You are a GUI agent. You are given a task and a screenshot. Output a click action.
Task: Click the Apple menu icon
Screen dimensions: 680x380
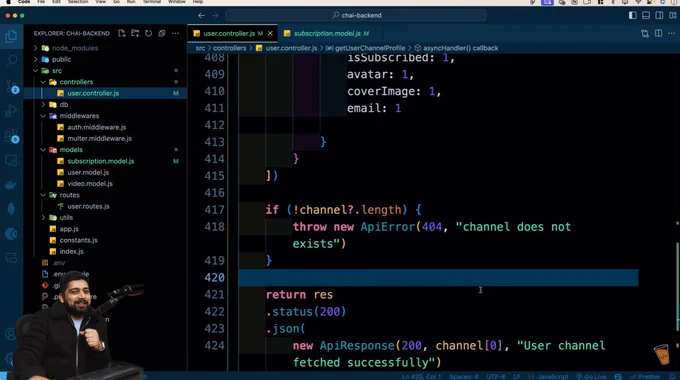8,2
